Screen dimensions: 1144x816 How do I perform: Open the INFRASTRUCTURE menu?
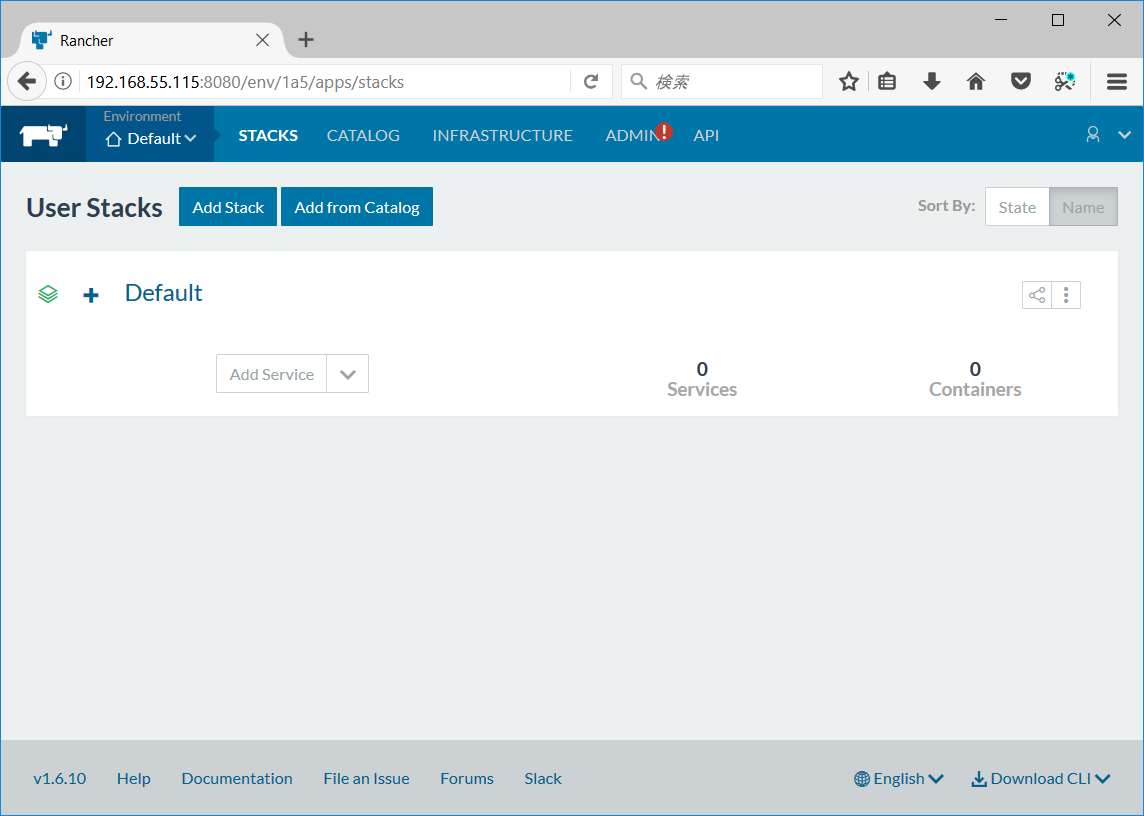coord(502,136)
